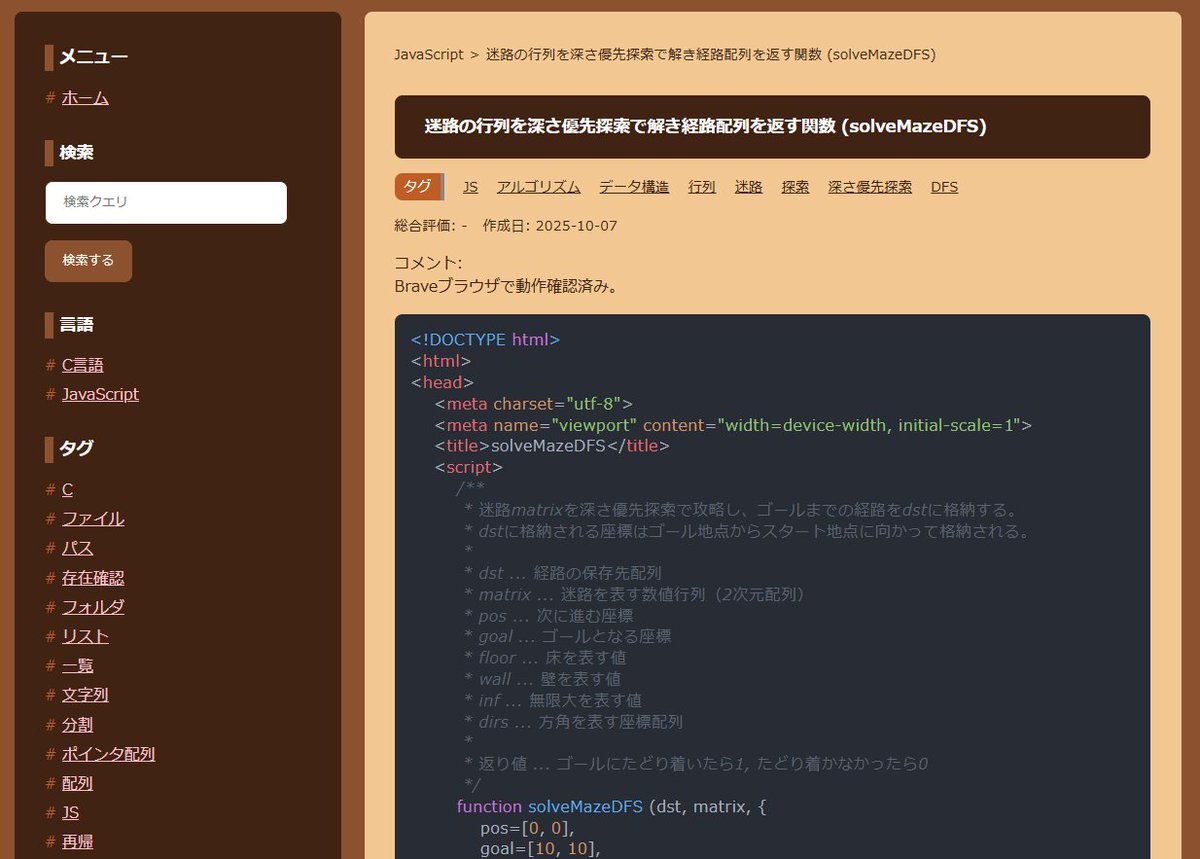Viewport: 1200px width, 859px height.
Task: Open the 存在確認 tag link
Action: [93, 578]
